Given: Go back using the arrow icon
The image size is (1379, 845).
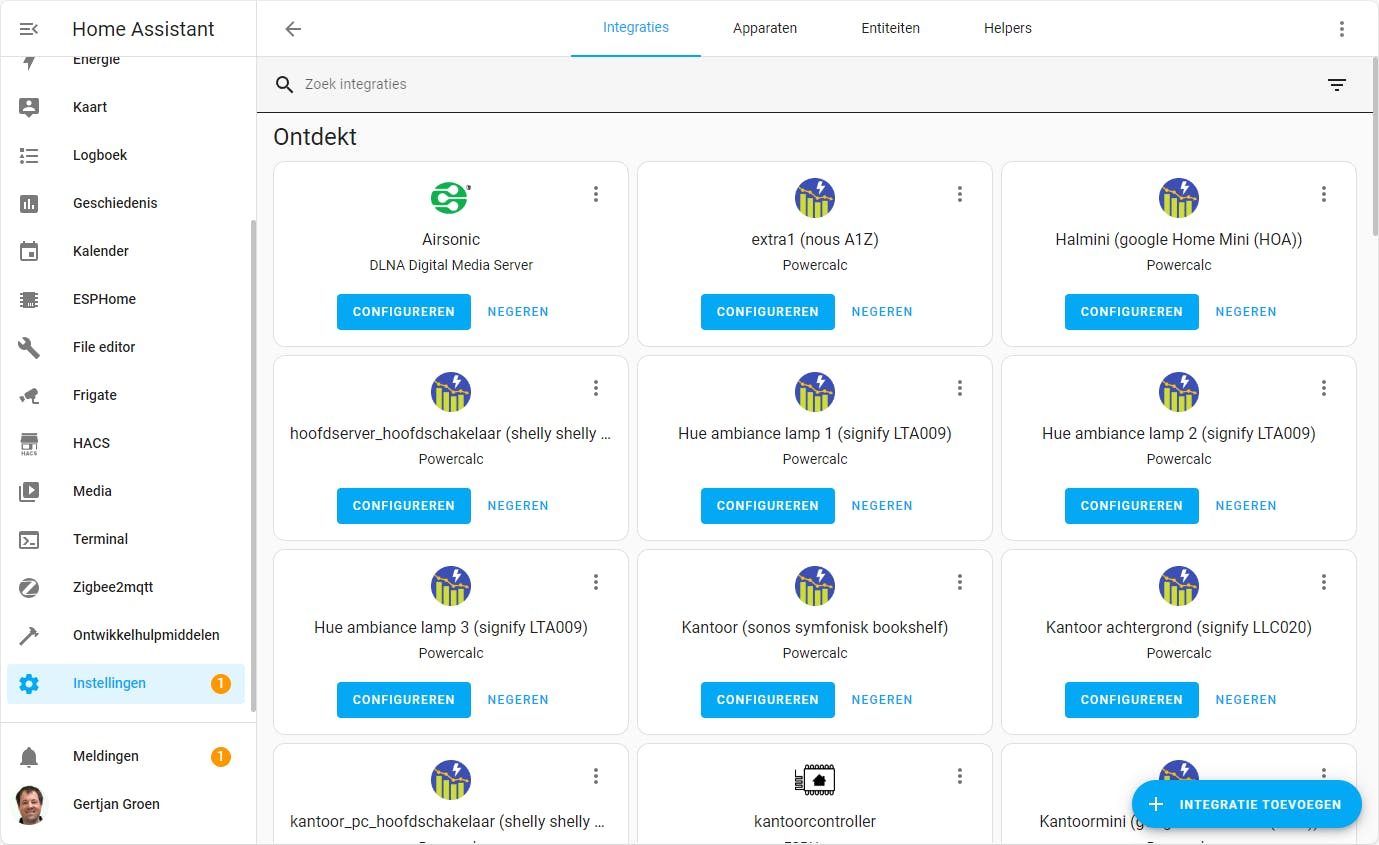Looking at the screenshot, I should pos(293,29).
